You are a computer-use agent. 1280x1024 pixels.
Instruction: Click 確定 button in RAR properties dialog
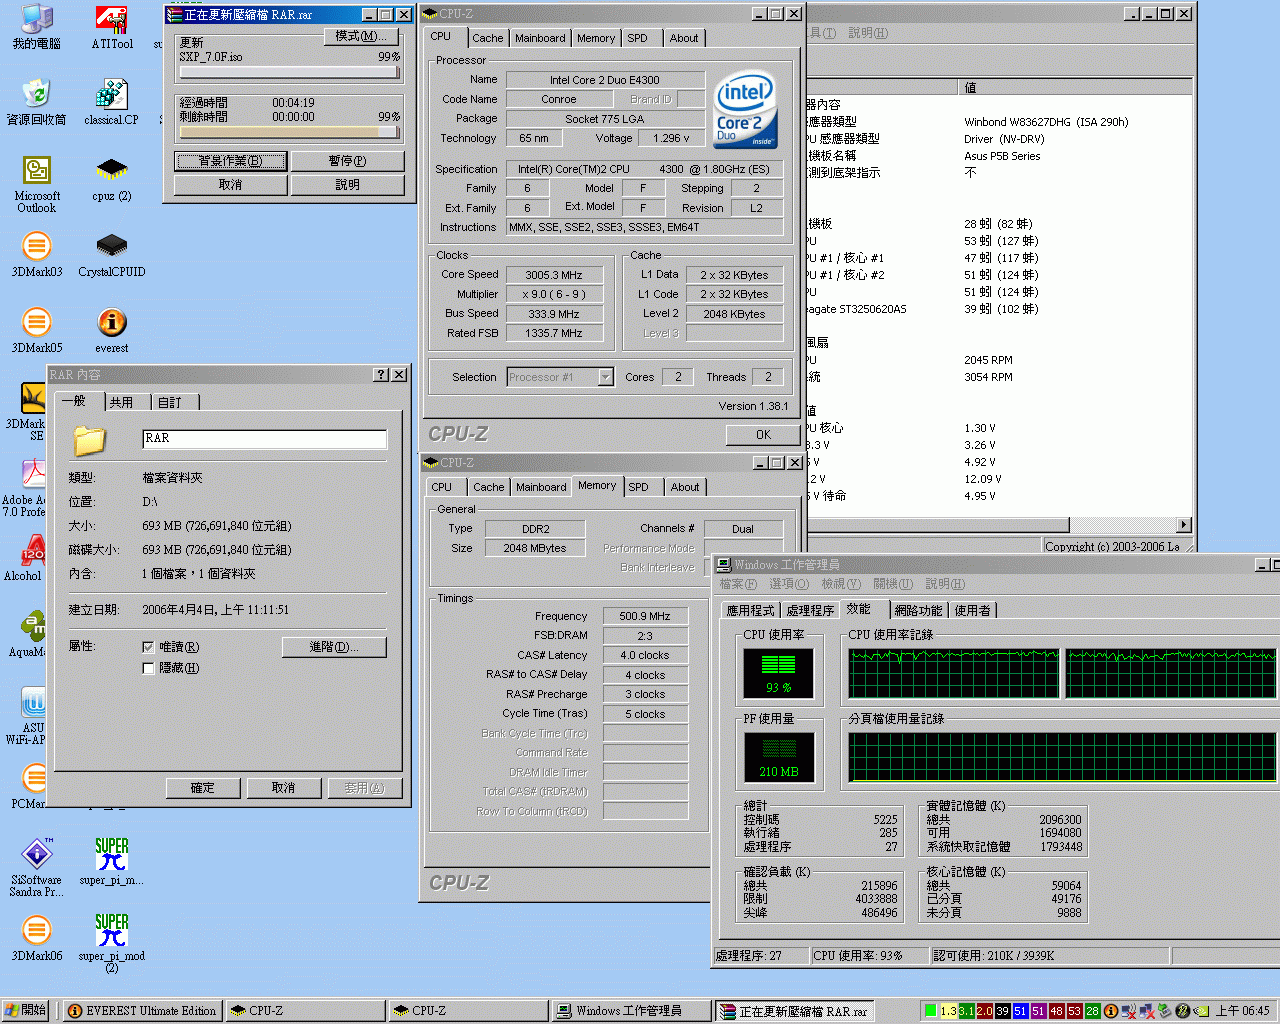[203, 788]
